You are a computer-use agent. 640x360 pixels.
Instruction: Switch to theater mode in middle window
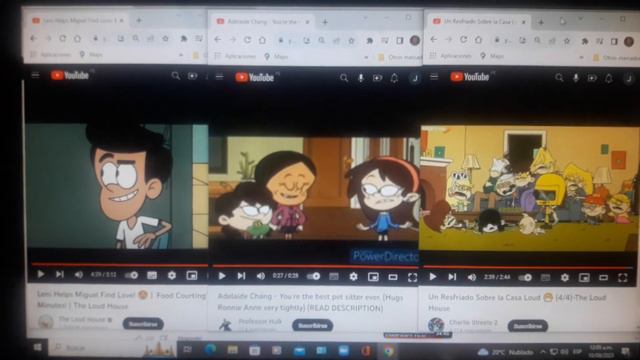(x=393, y=278)
